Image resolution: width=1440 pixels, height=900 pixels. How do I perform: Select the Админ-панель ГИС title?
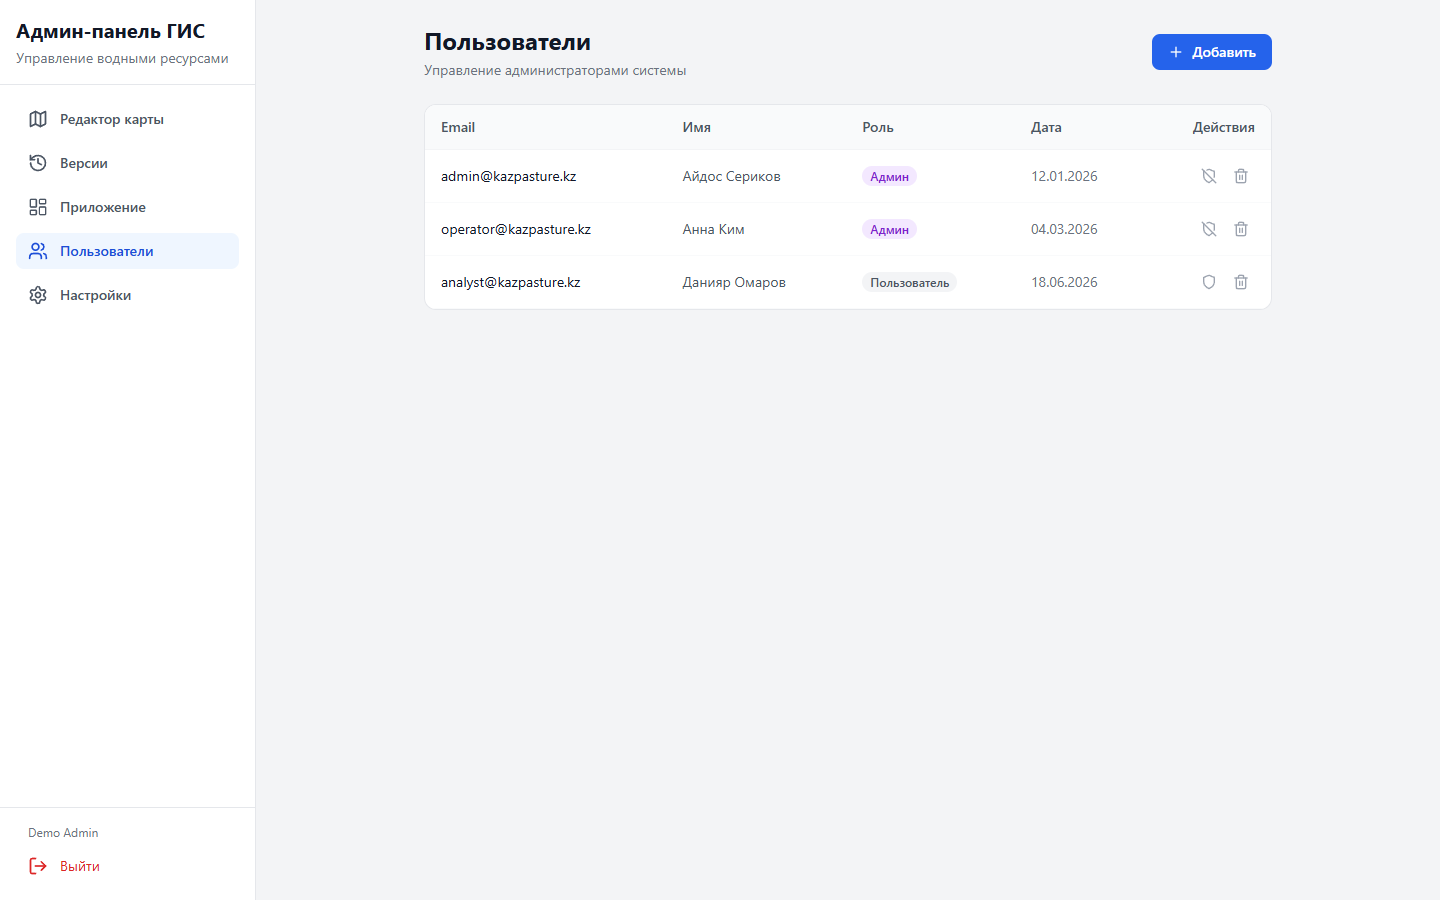point(111,31)
